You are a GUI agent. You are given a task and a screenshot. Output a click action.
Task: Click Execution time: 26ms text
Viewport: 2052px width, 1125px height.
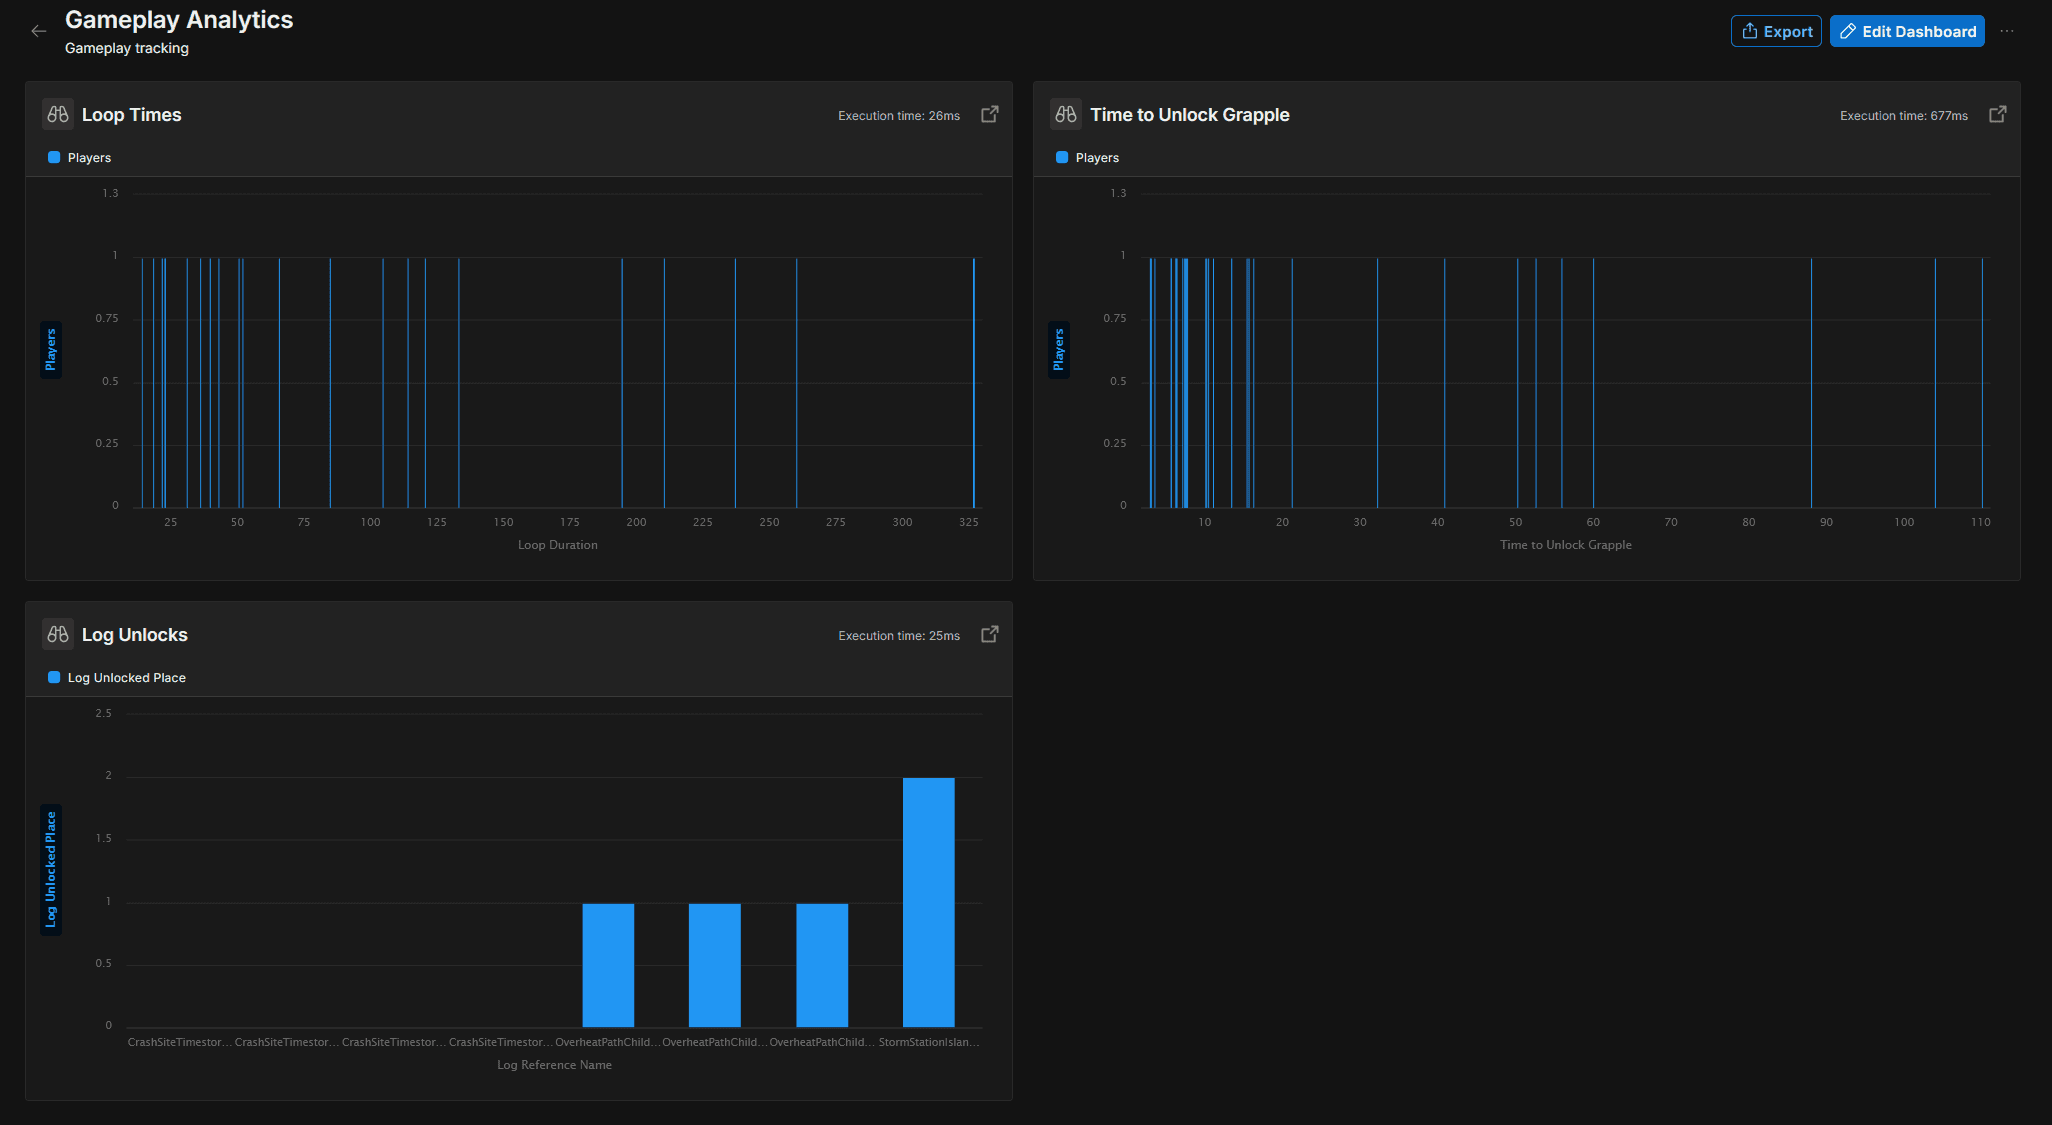tap(899, 116)
